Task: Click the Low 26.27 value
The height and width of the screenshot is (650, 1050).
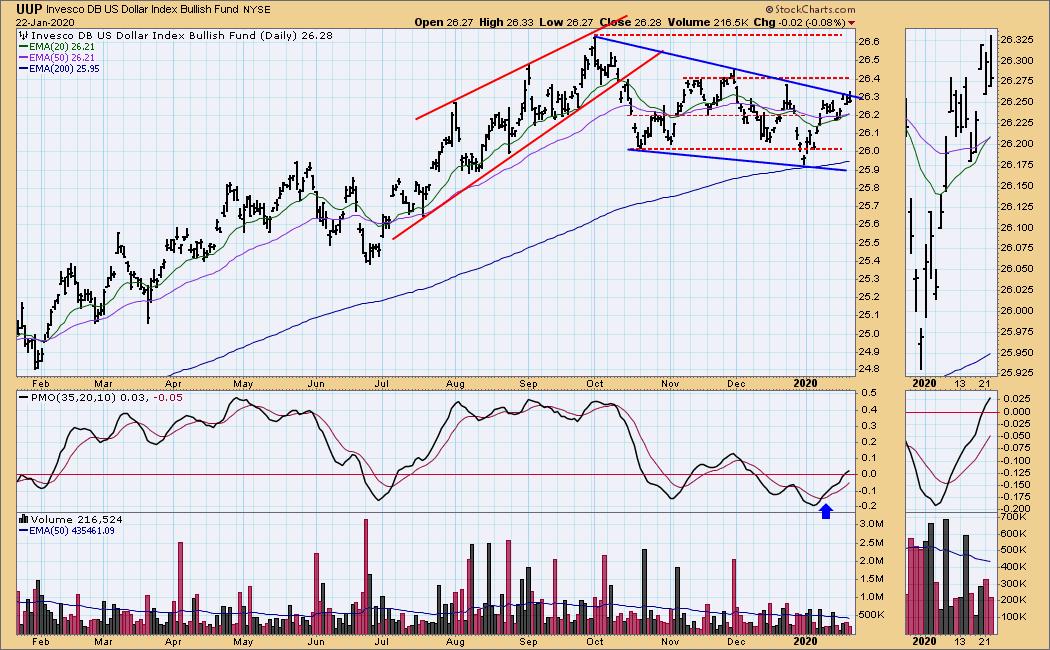Action: coord(567,22)
